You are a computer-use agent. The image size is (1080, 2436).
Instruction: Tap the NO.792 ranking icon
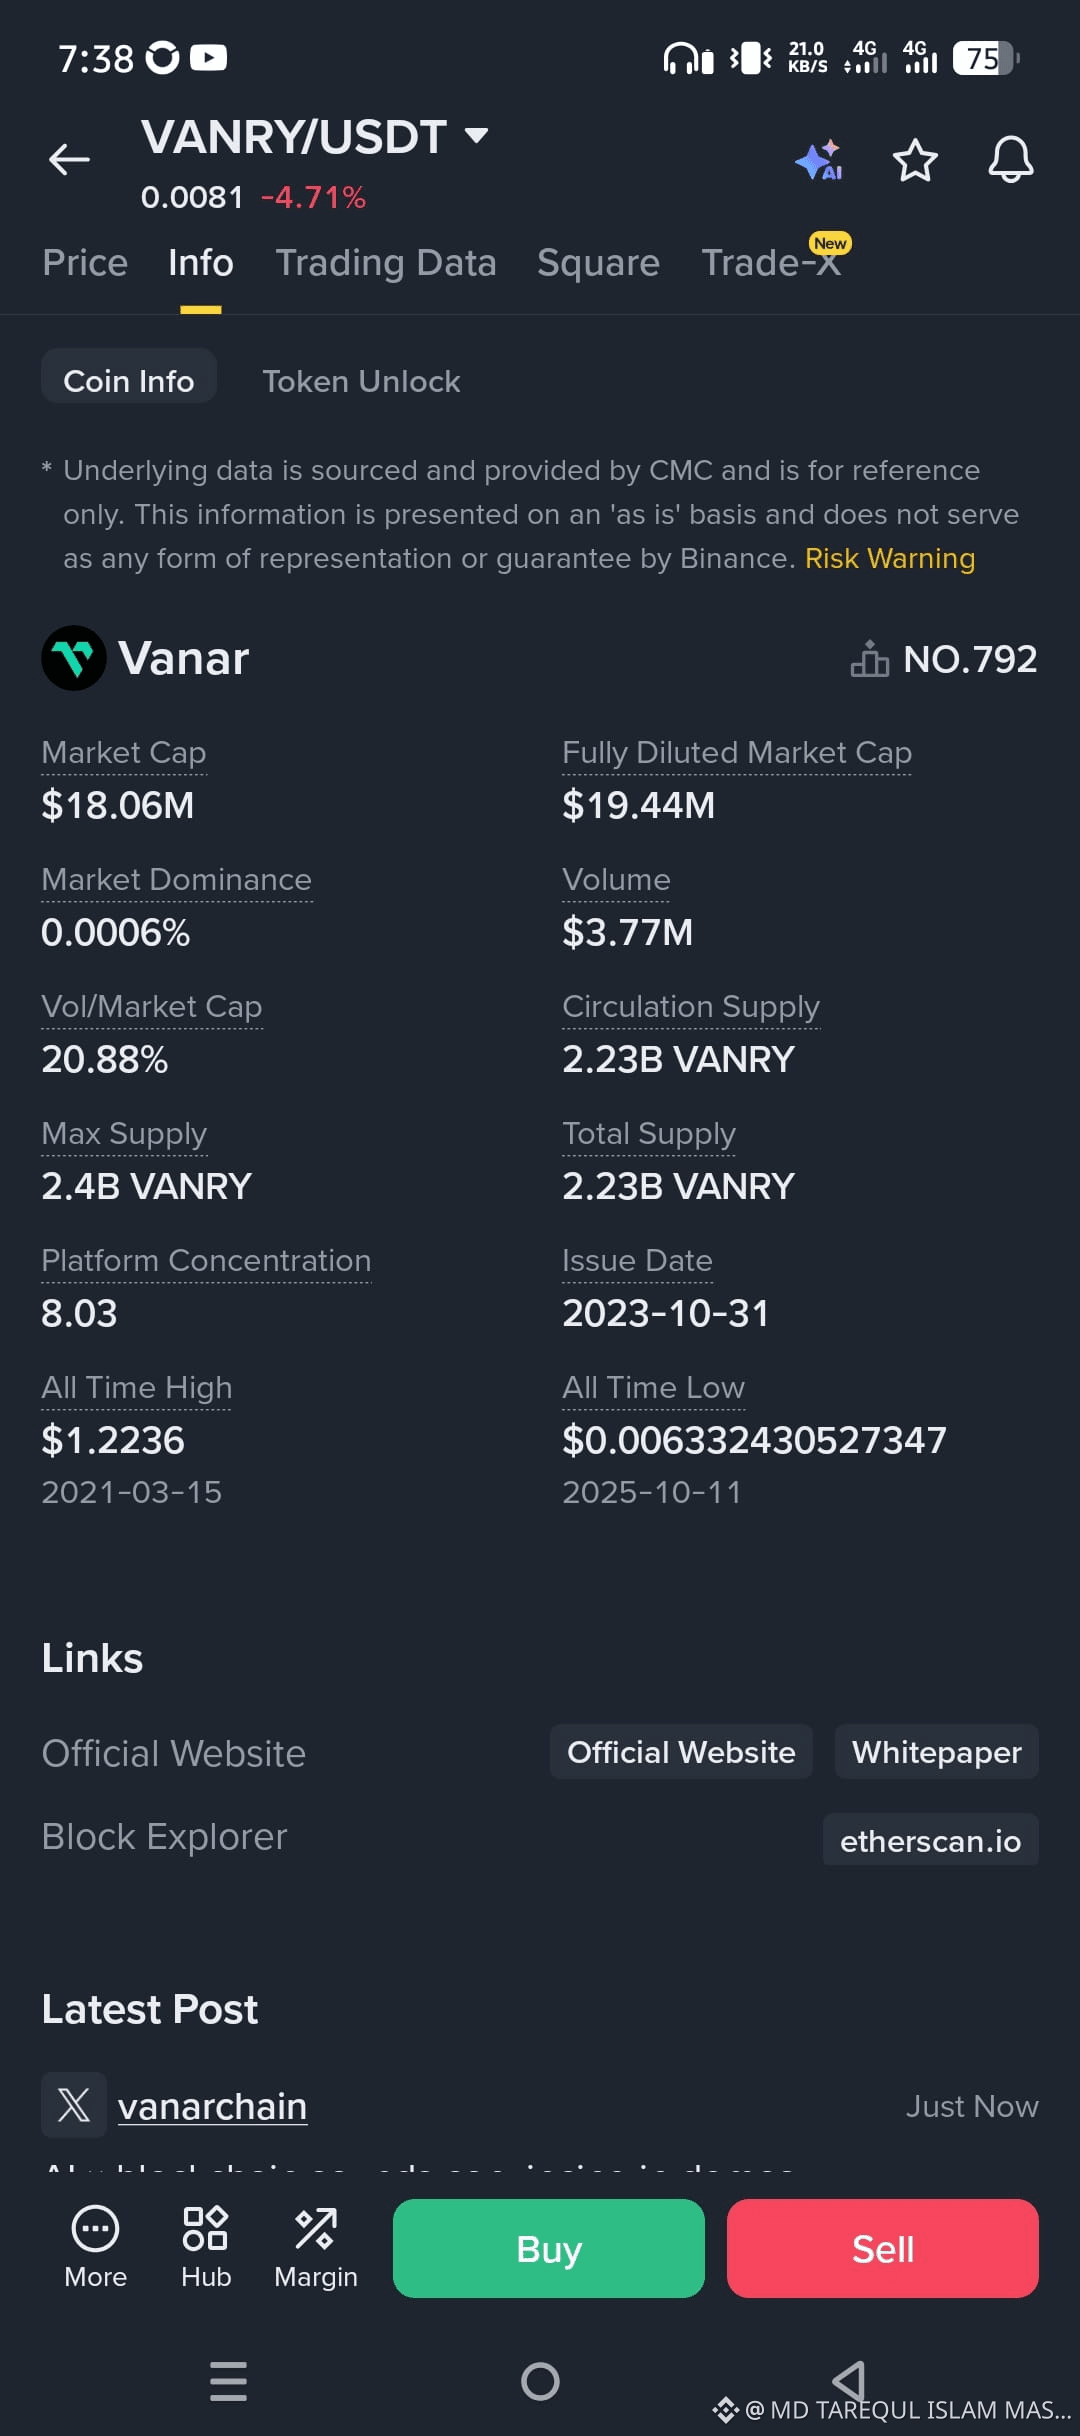click(869, 659)
